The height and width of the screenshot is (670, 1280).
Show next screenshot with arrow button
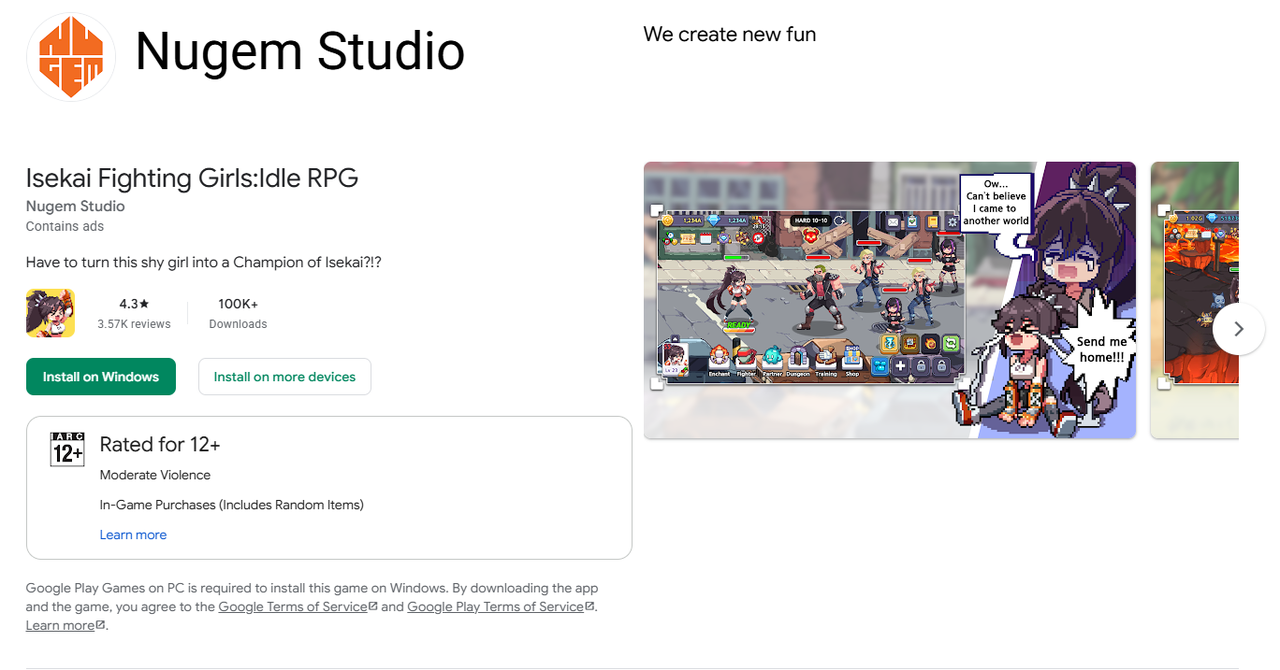pyautogui.click(x=1238, y=328)
